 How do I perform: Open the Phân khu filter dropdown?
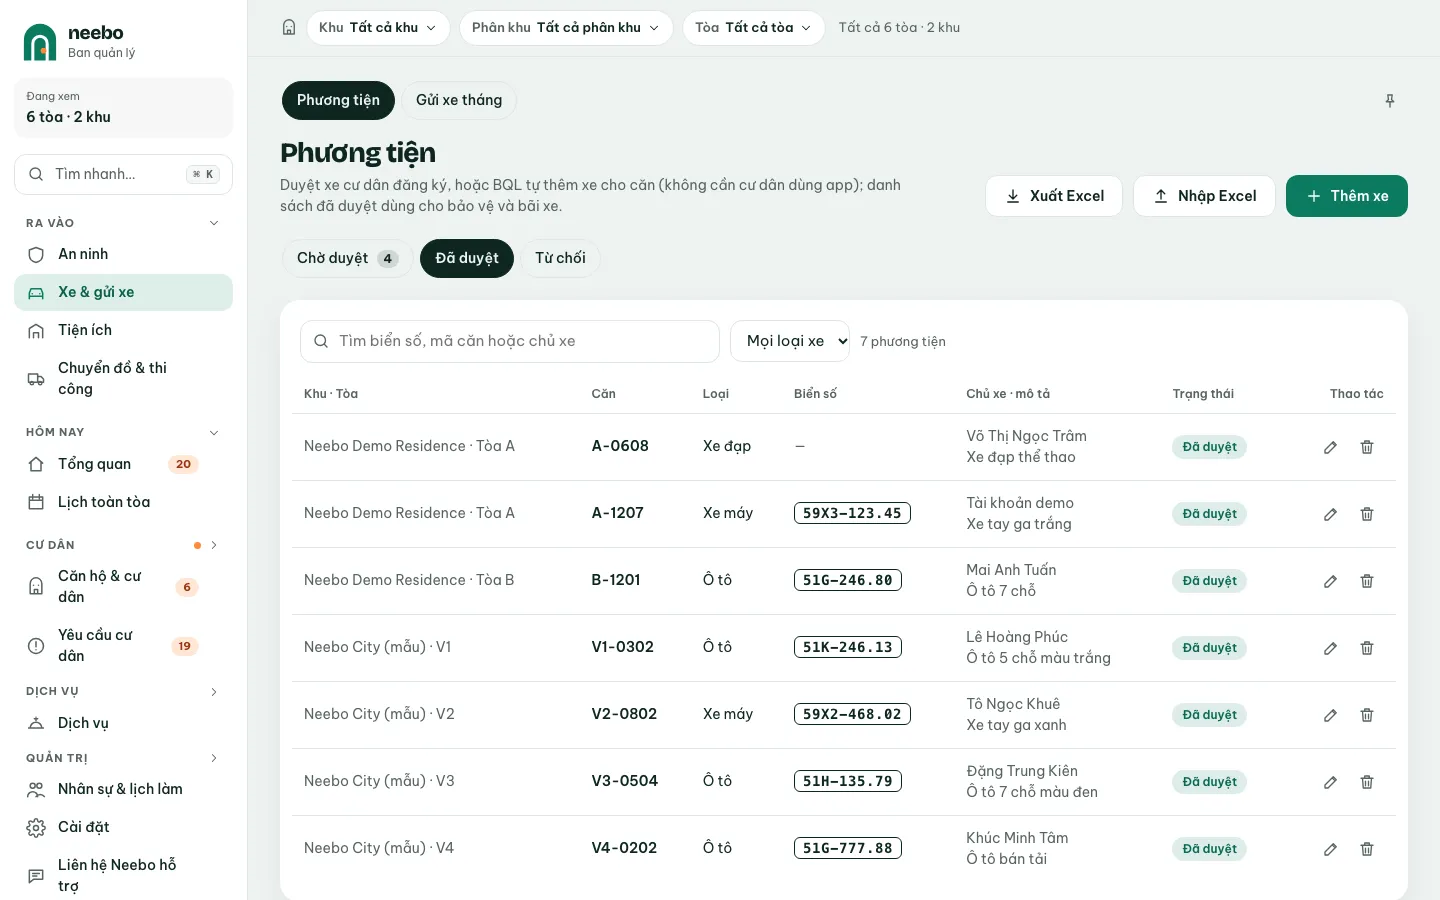click(566, 28)
